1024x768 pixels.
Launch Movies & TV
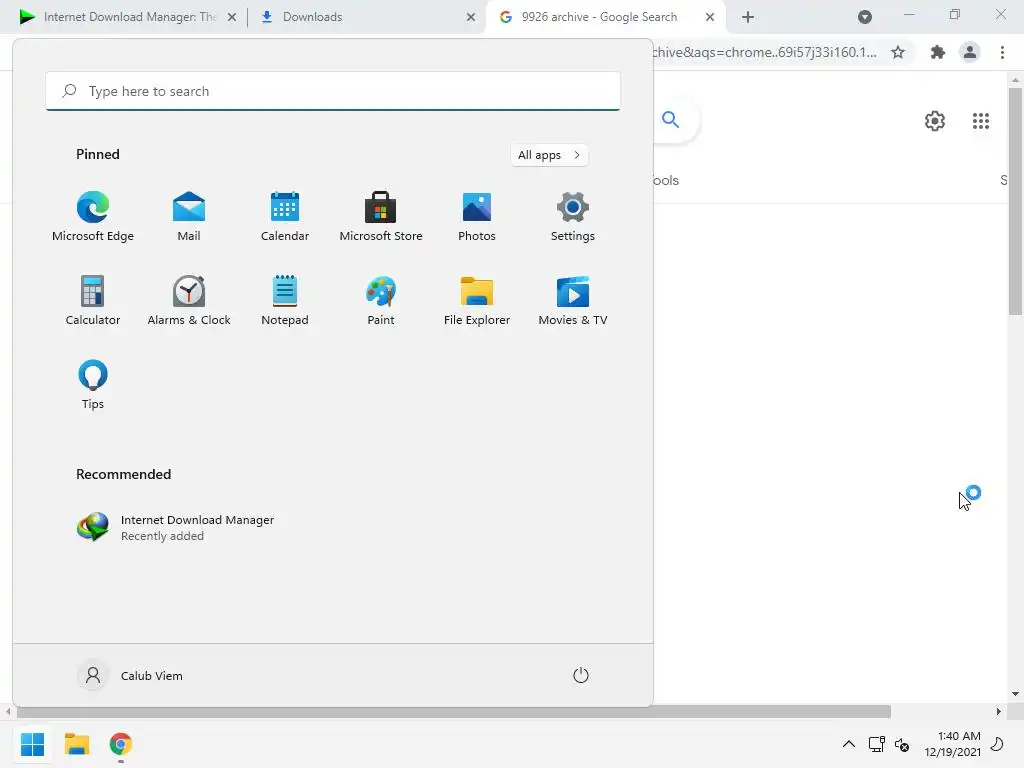573,300
